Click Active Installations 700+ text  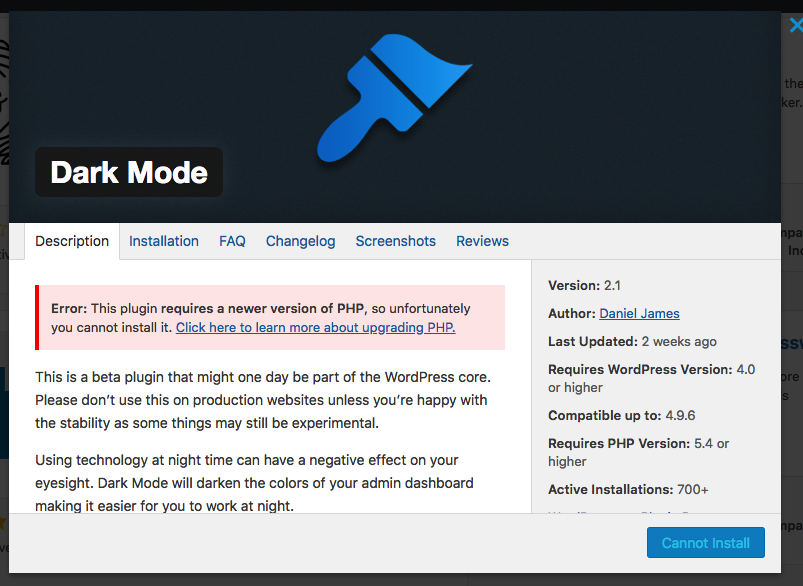[628, 490]
